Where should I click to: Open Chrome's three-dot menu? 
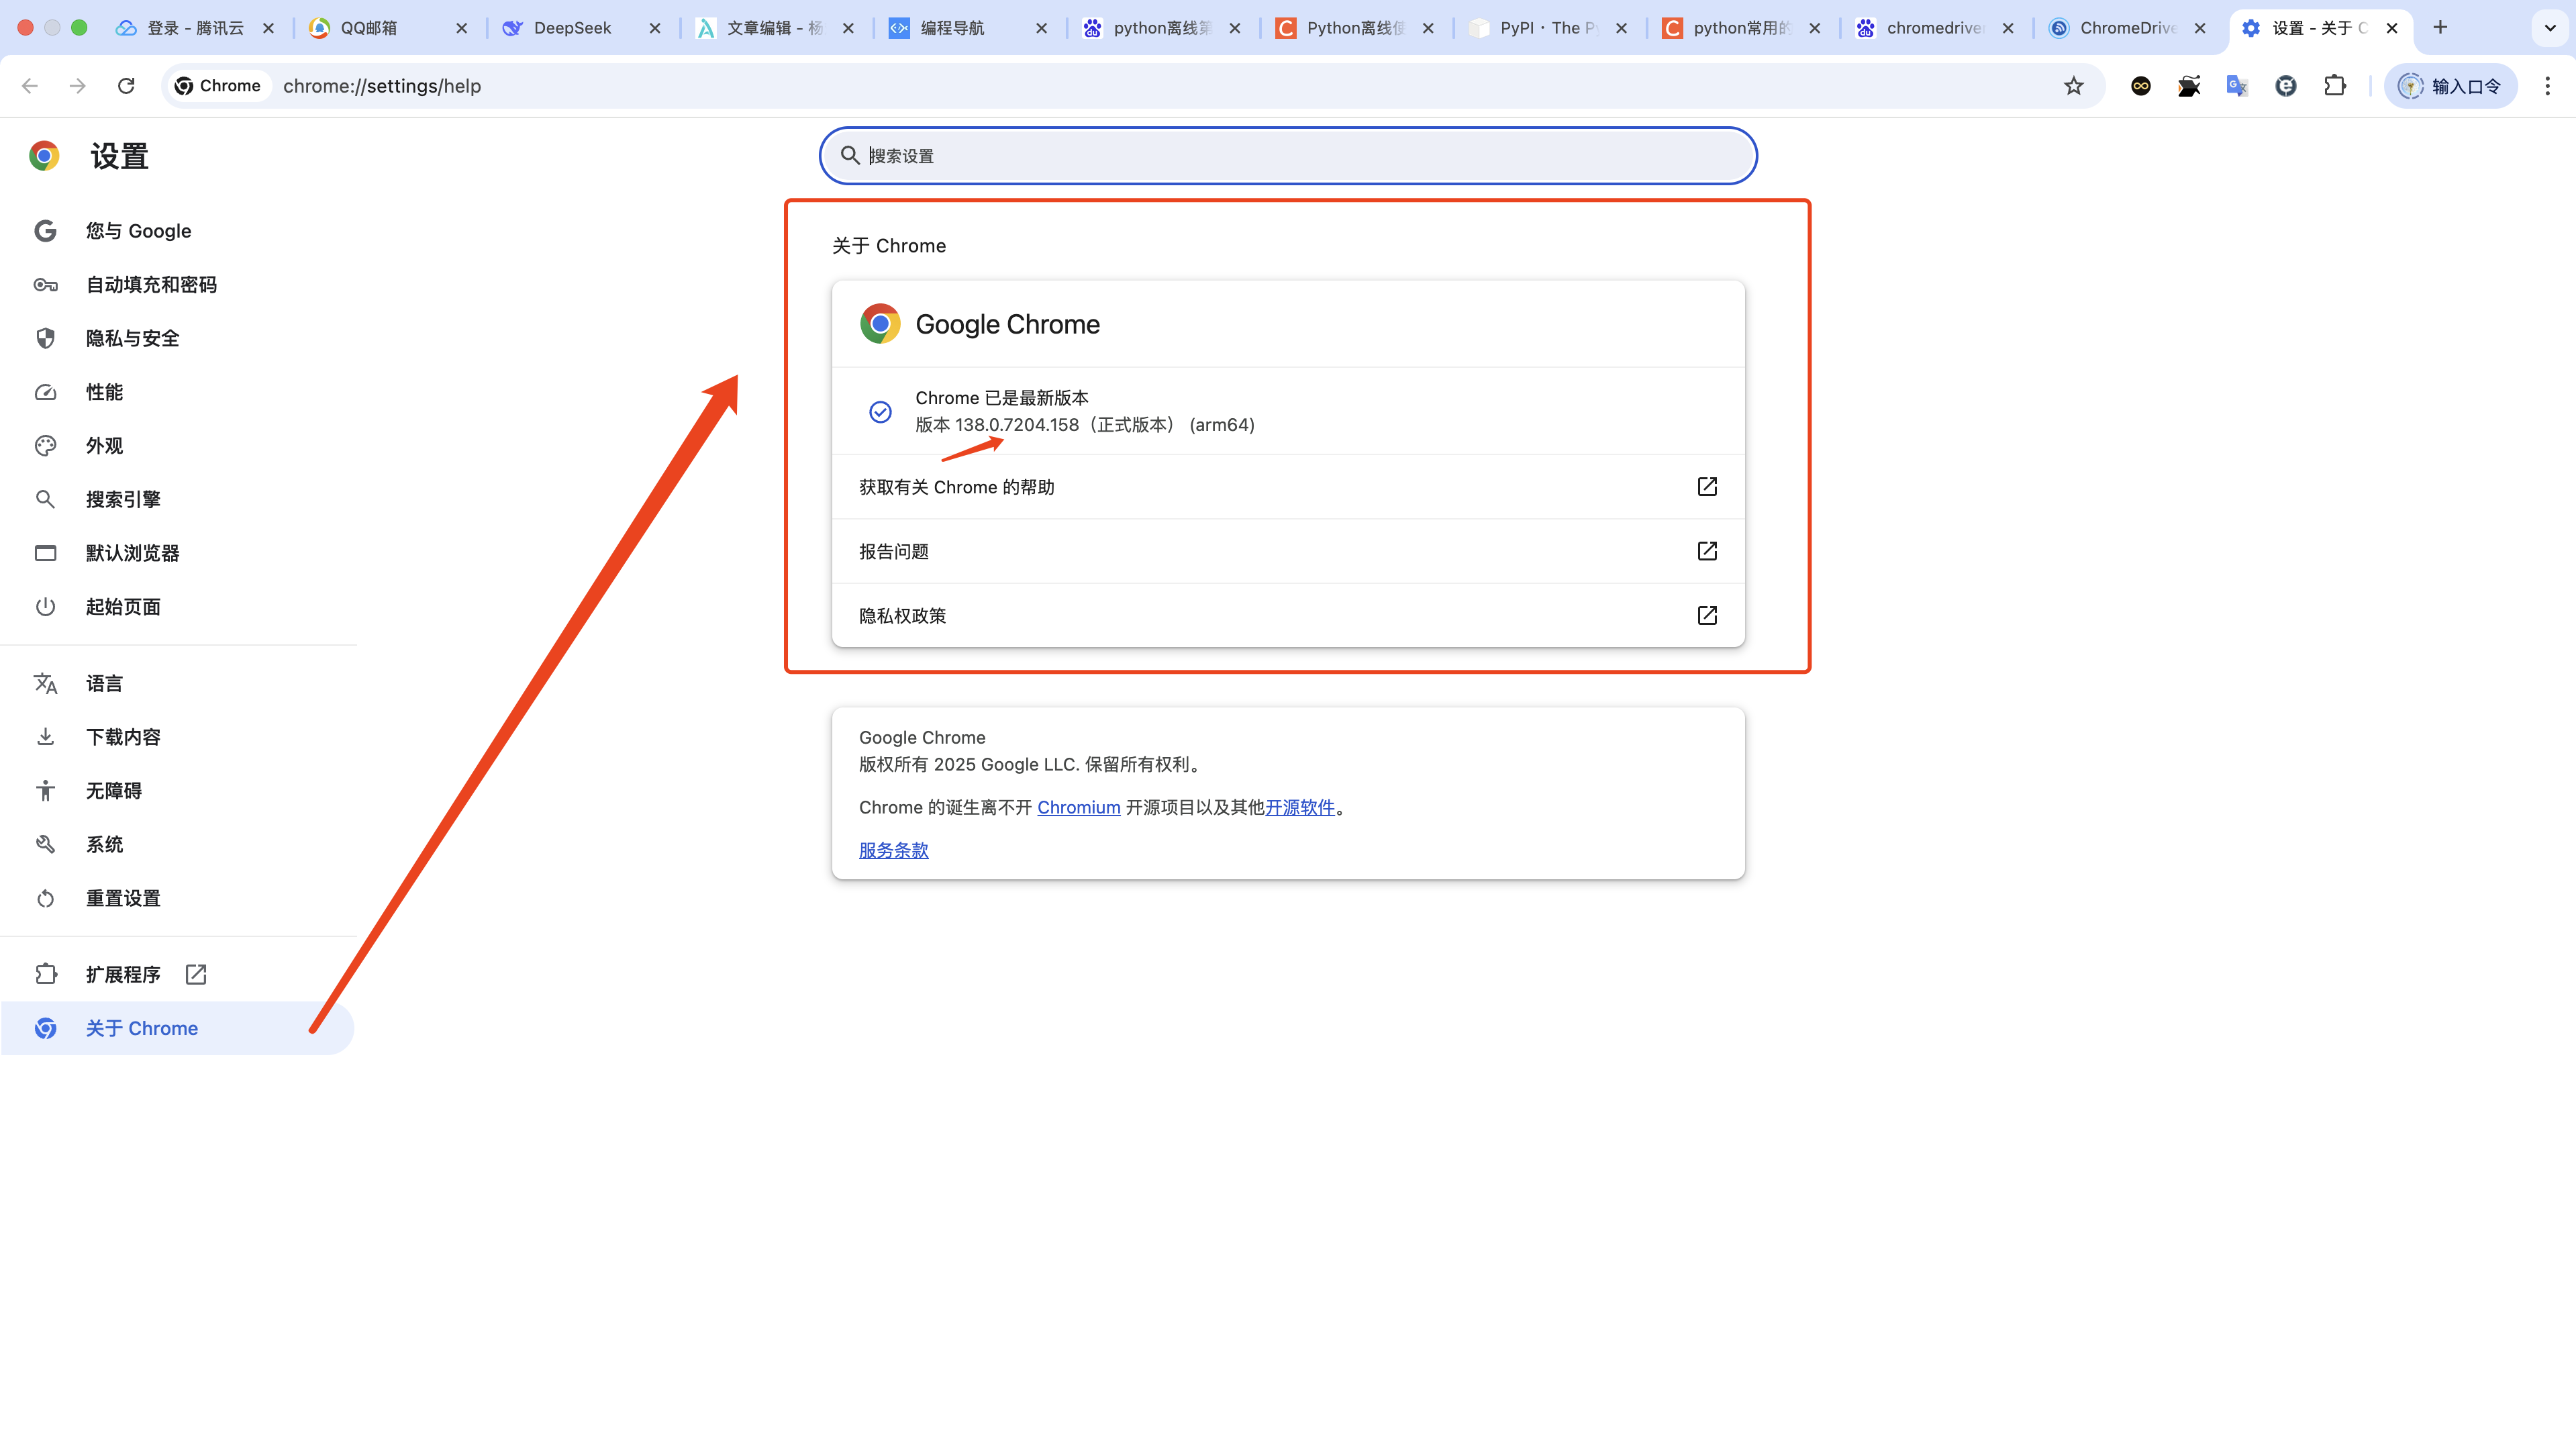[x=2547, y=86]
